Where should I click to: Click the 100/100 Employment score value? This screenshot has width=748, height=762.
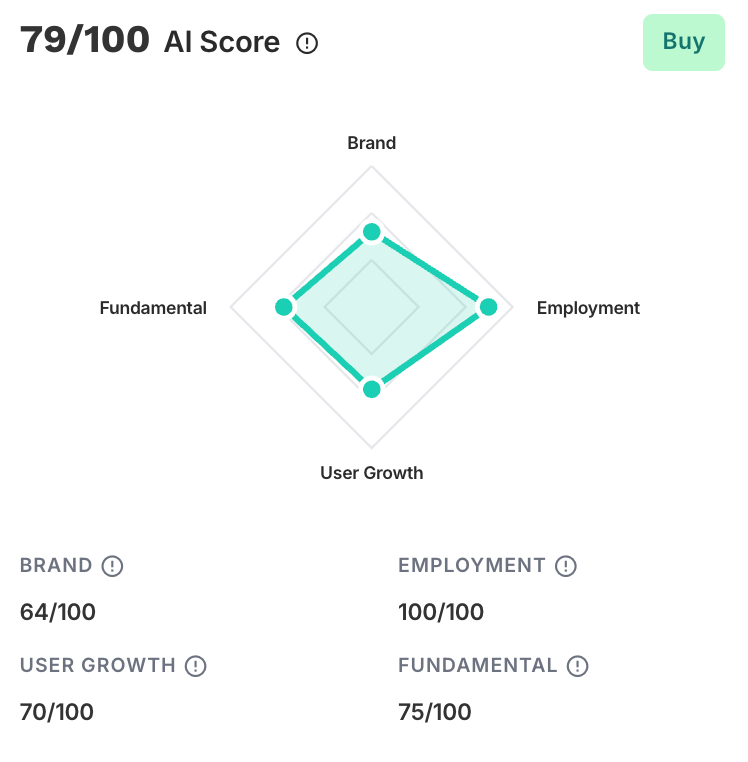[441, 612]
